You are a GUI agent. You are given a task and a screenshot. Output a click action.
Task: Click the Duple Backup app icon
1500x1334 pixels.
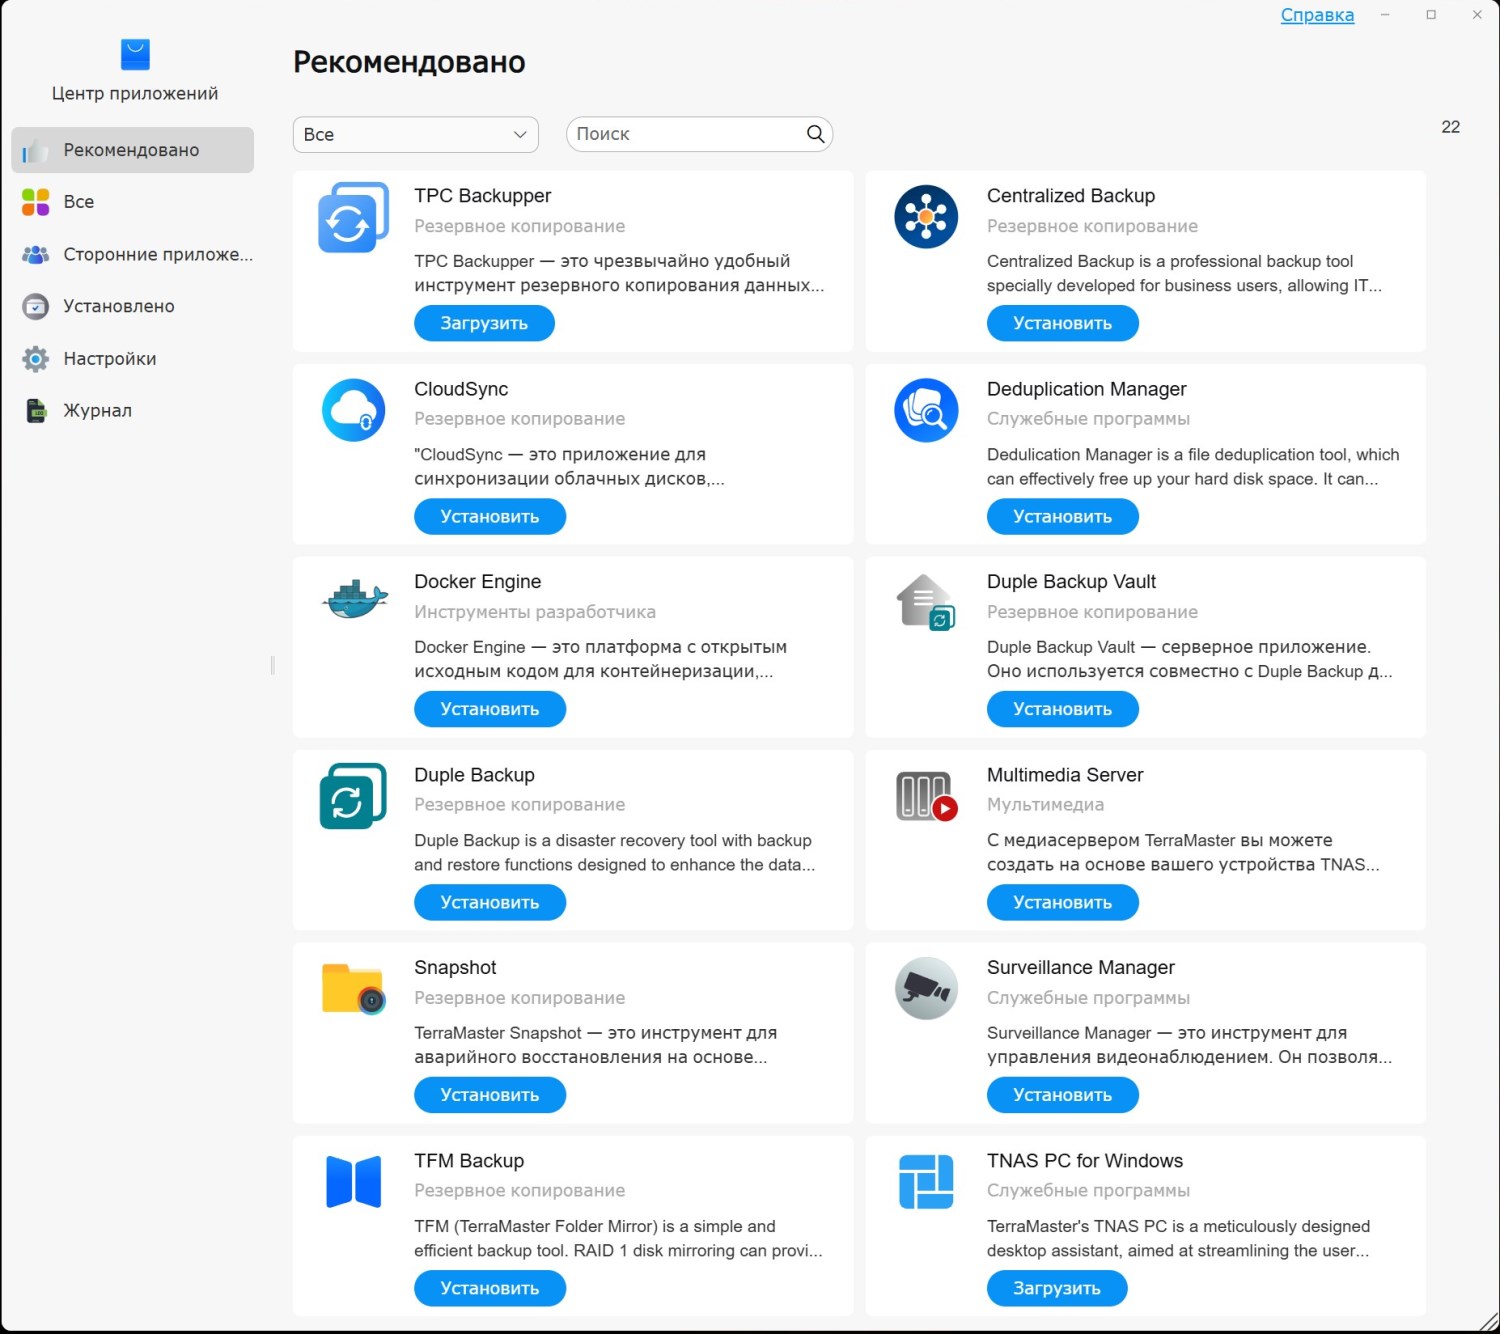(x=353, y=796)
